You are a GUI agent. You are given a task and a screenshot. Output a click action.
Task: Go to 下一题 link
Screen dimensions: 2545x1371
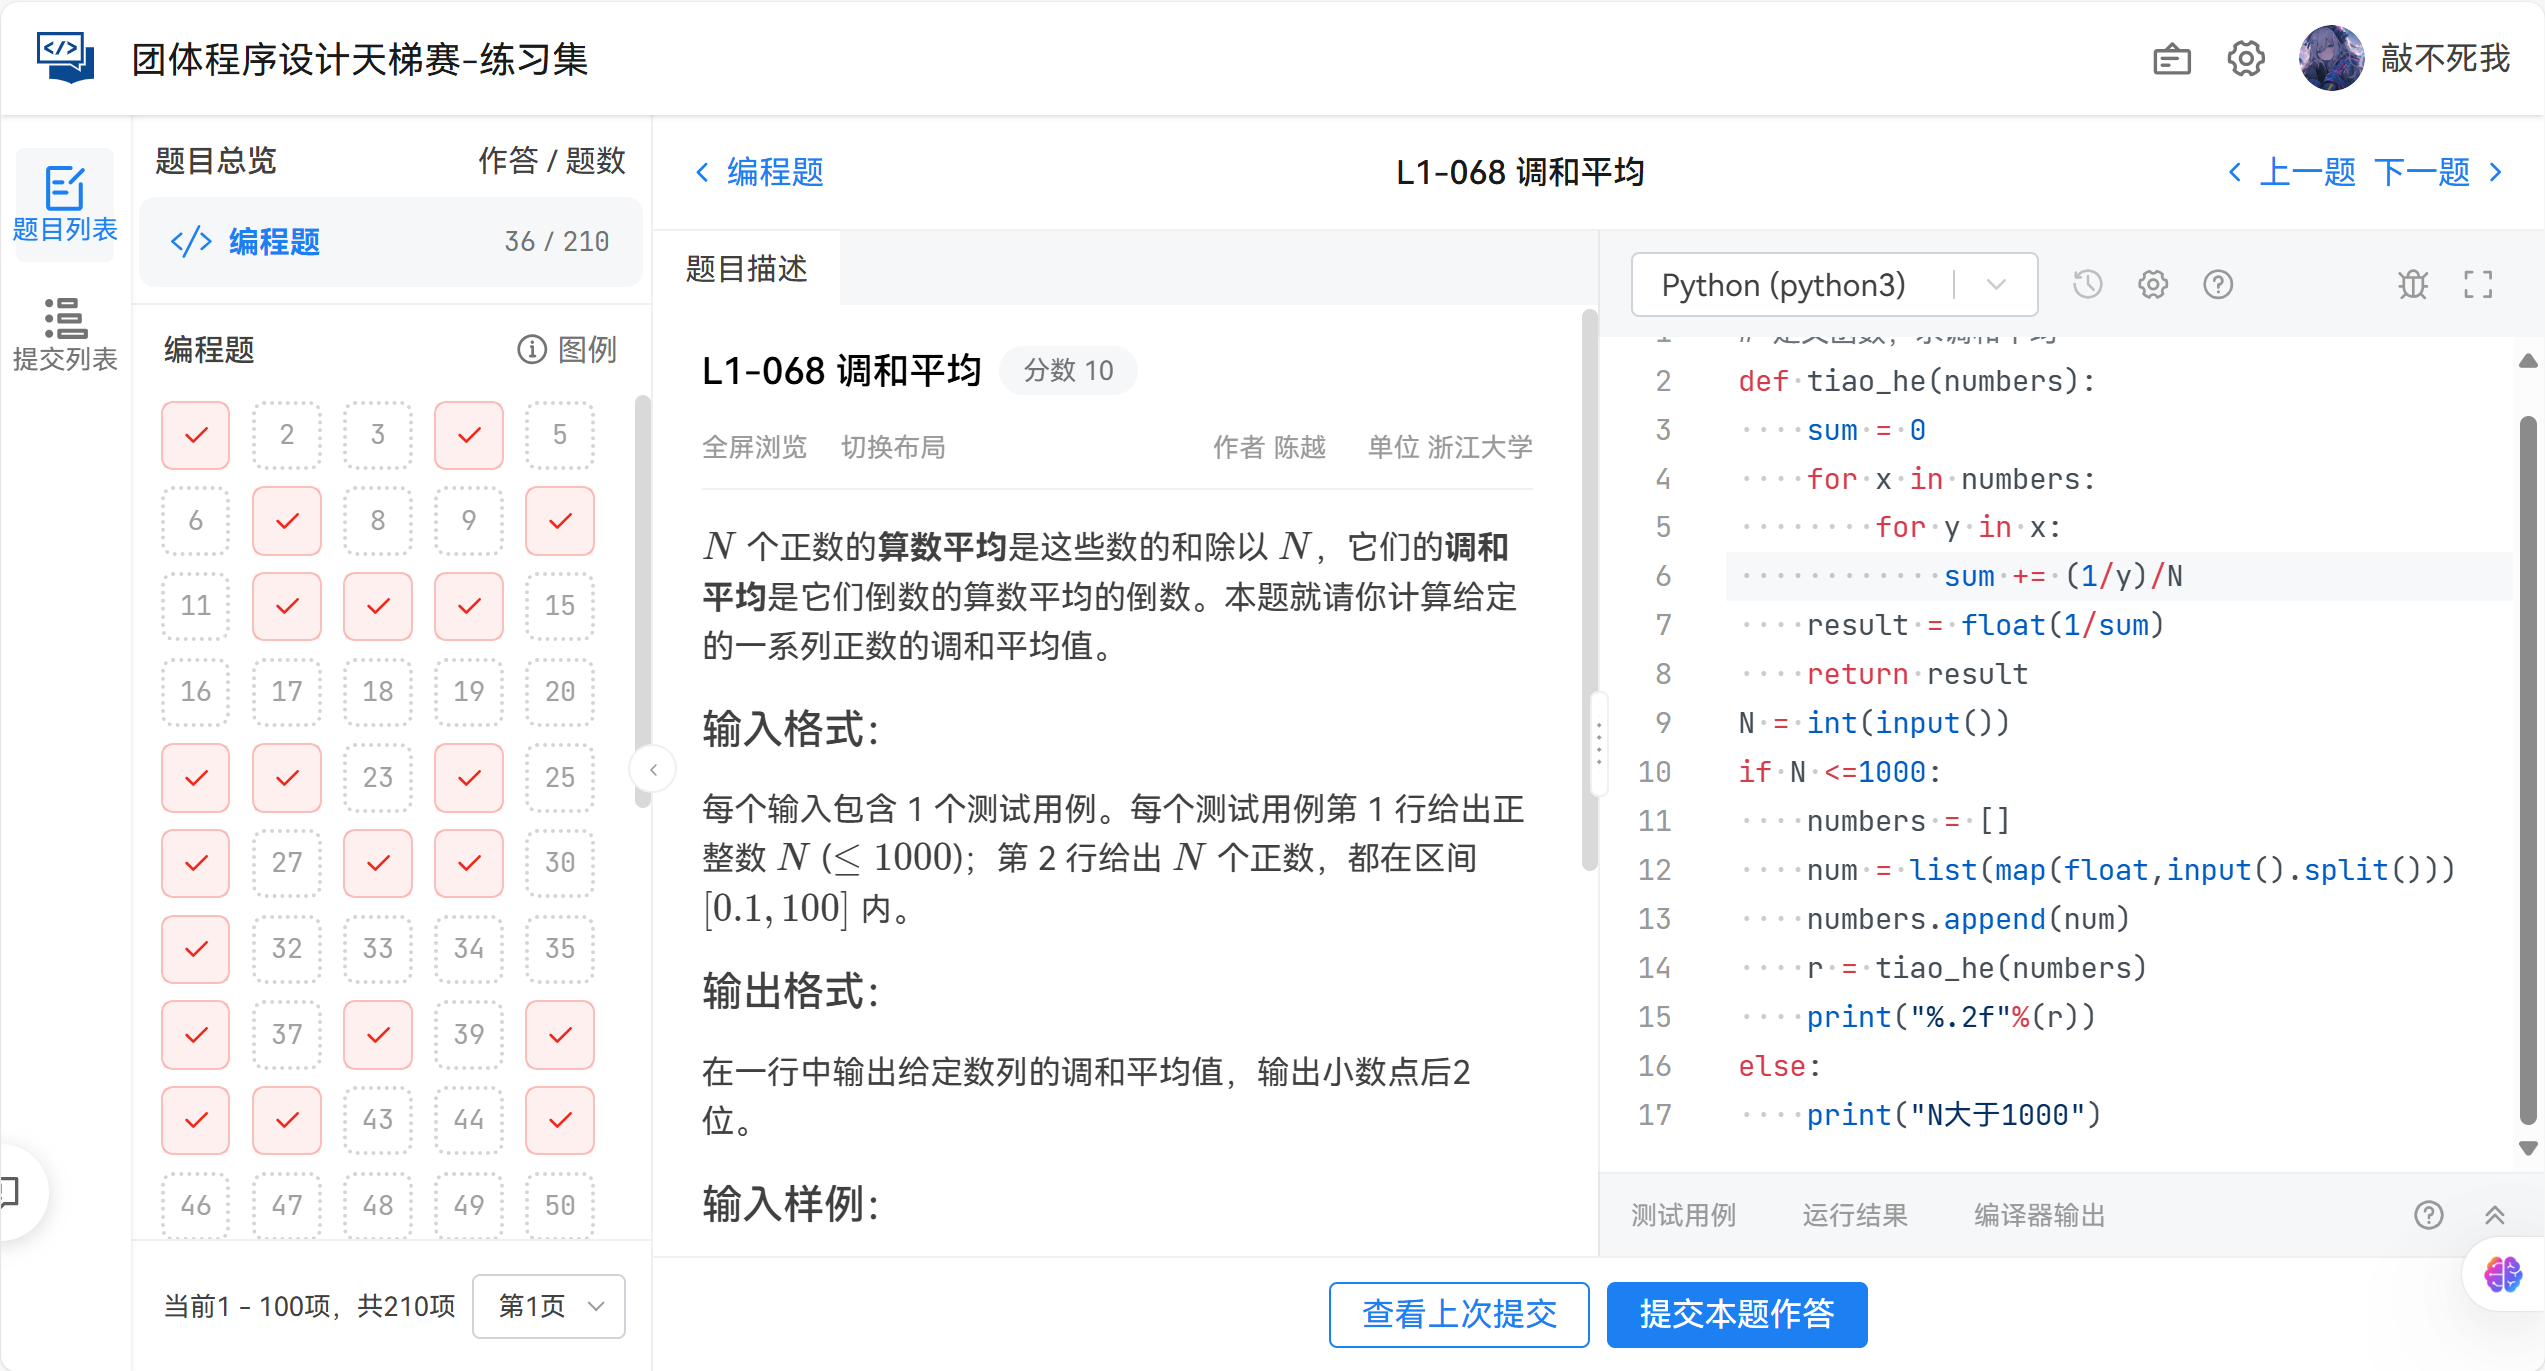pyautogui.click(x=2421, y=172)
